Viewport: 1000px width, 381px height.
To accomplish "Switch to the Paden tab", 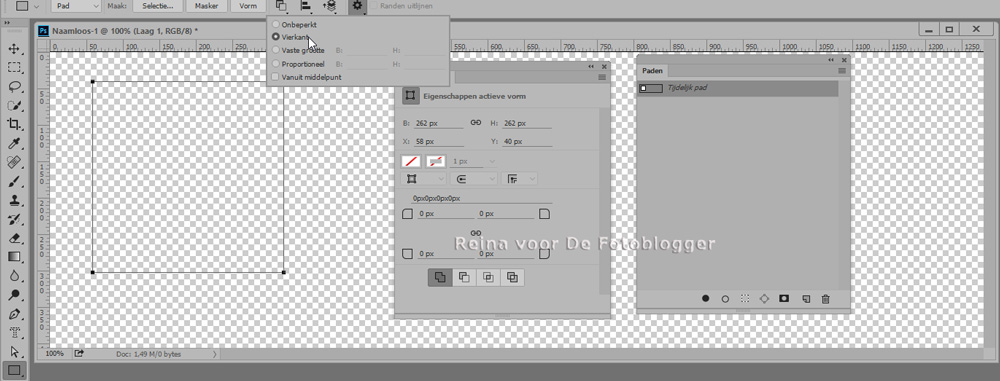I will [652, 70].
